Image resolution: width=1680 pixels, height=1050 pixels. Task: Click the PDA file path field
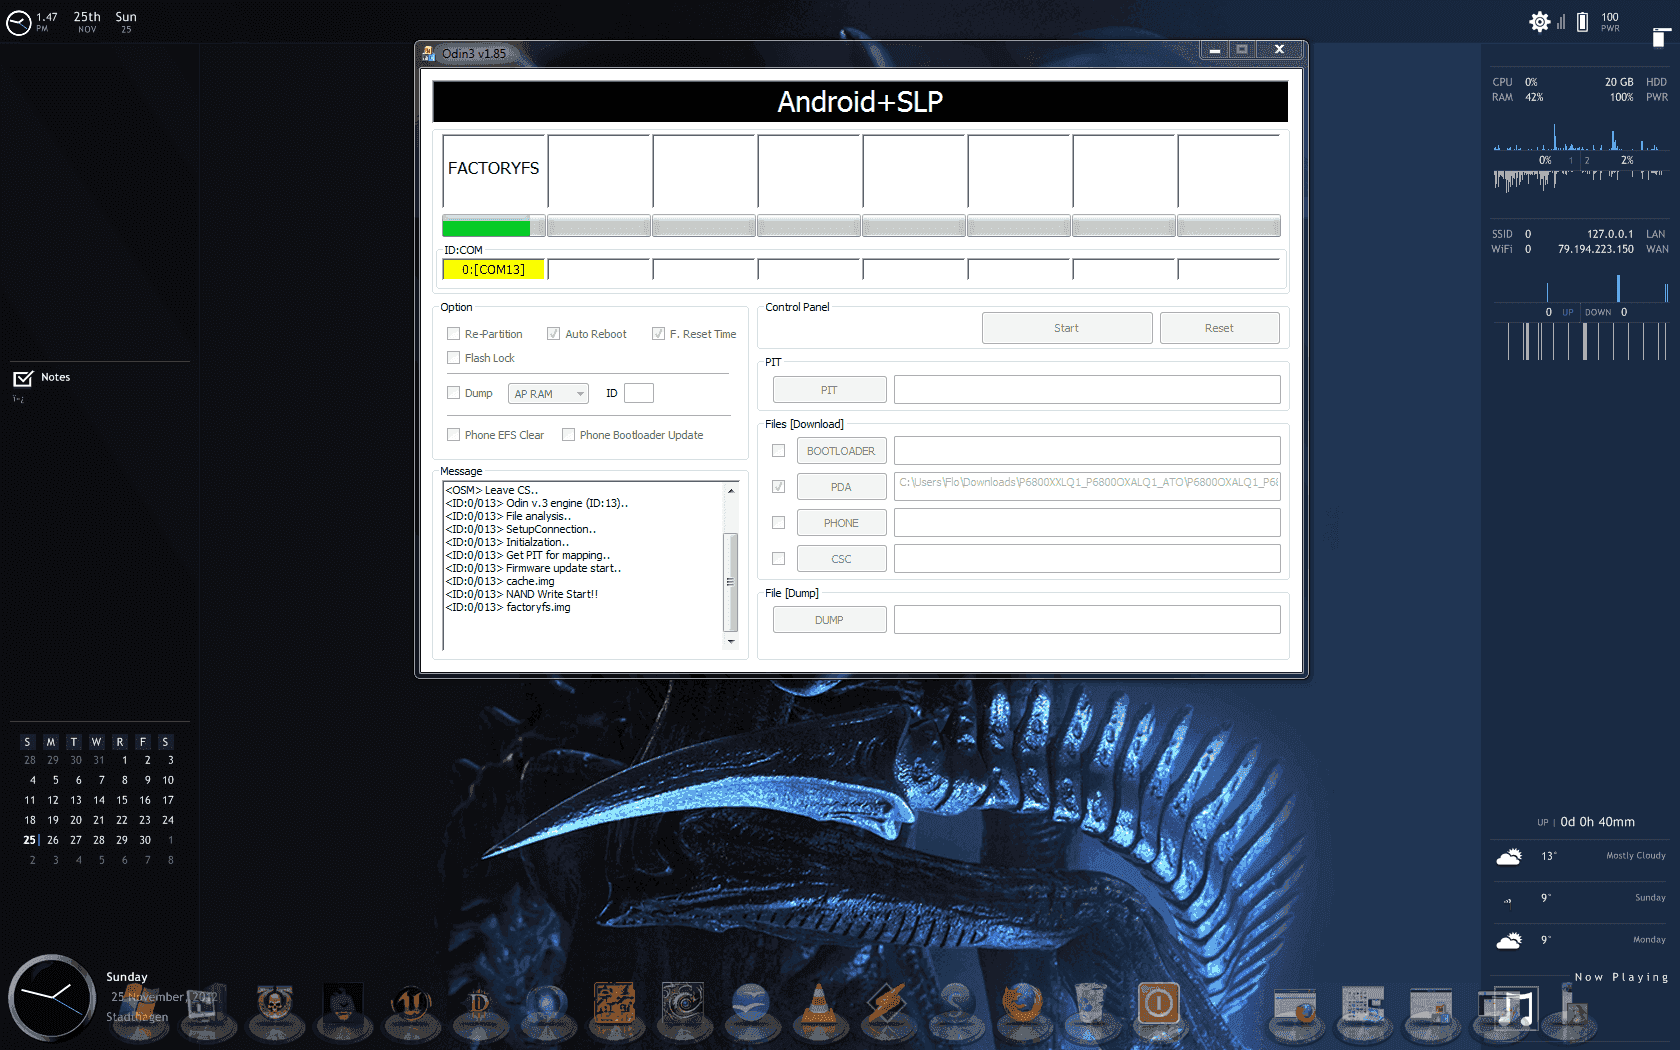pyautogui.click(x=1087, y=486)
